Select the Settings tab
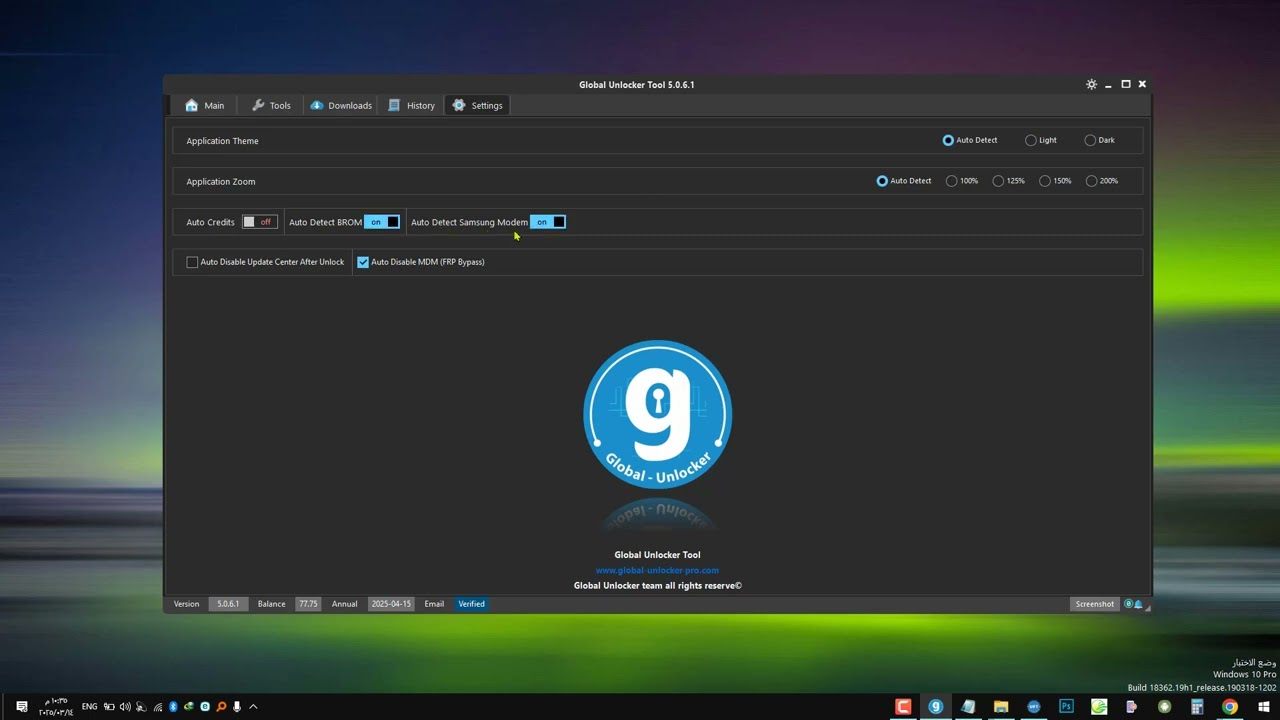Screen dimensions: 1280x720 pyautogui.click(x=477, y=105)
